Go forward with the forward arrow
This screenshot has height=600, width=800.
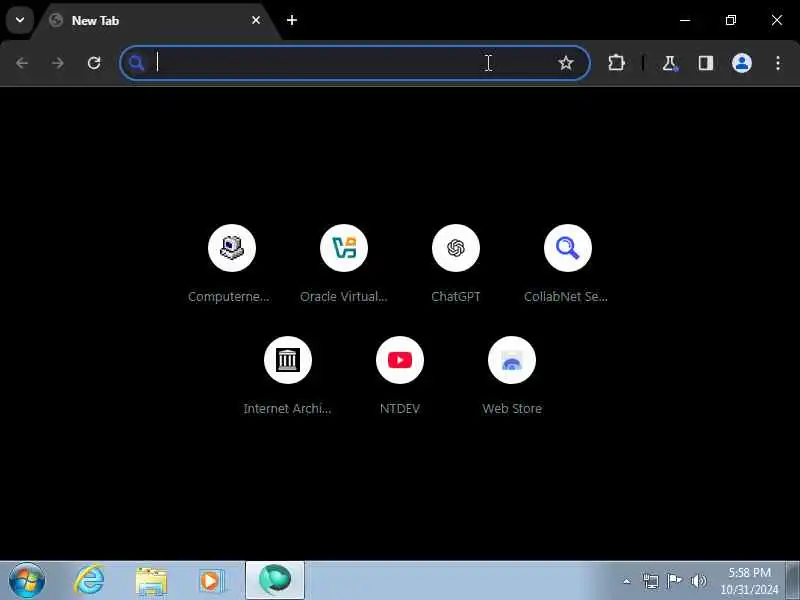click(58, 63)
